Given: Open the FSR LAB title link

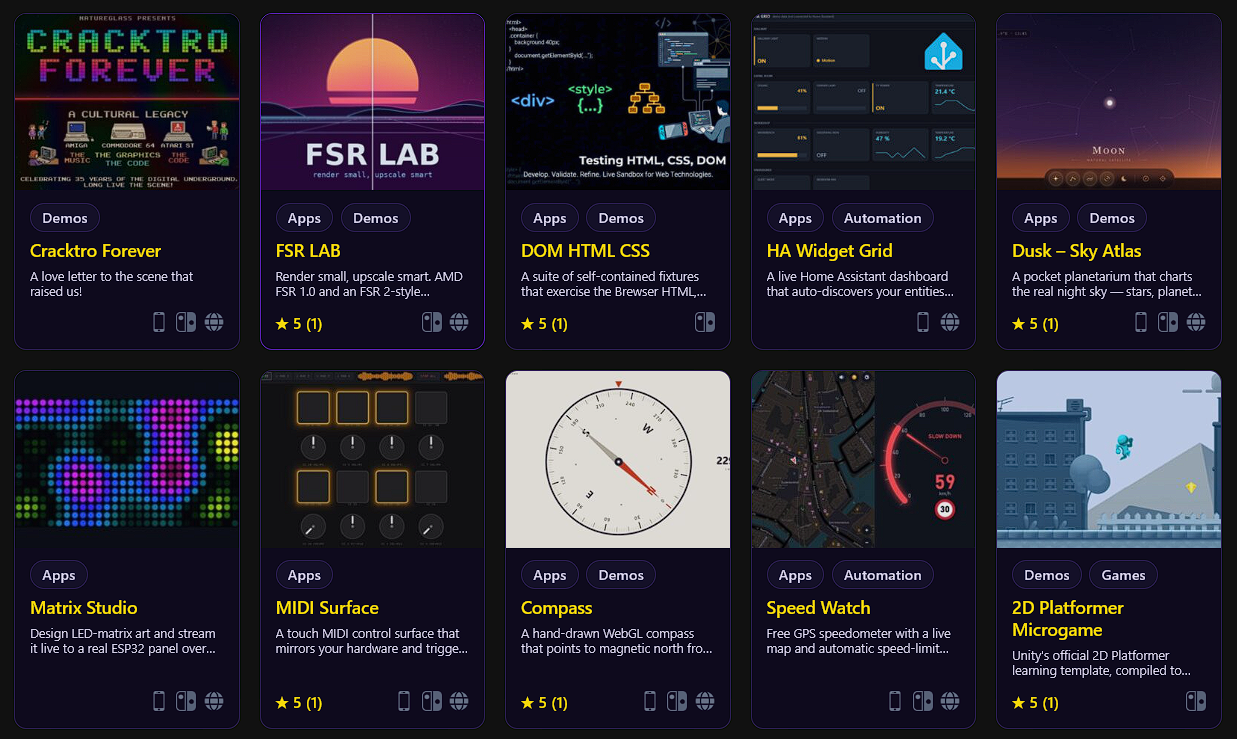Looking at the screenshot, I should click(309, 251).
